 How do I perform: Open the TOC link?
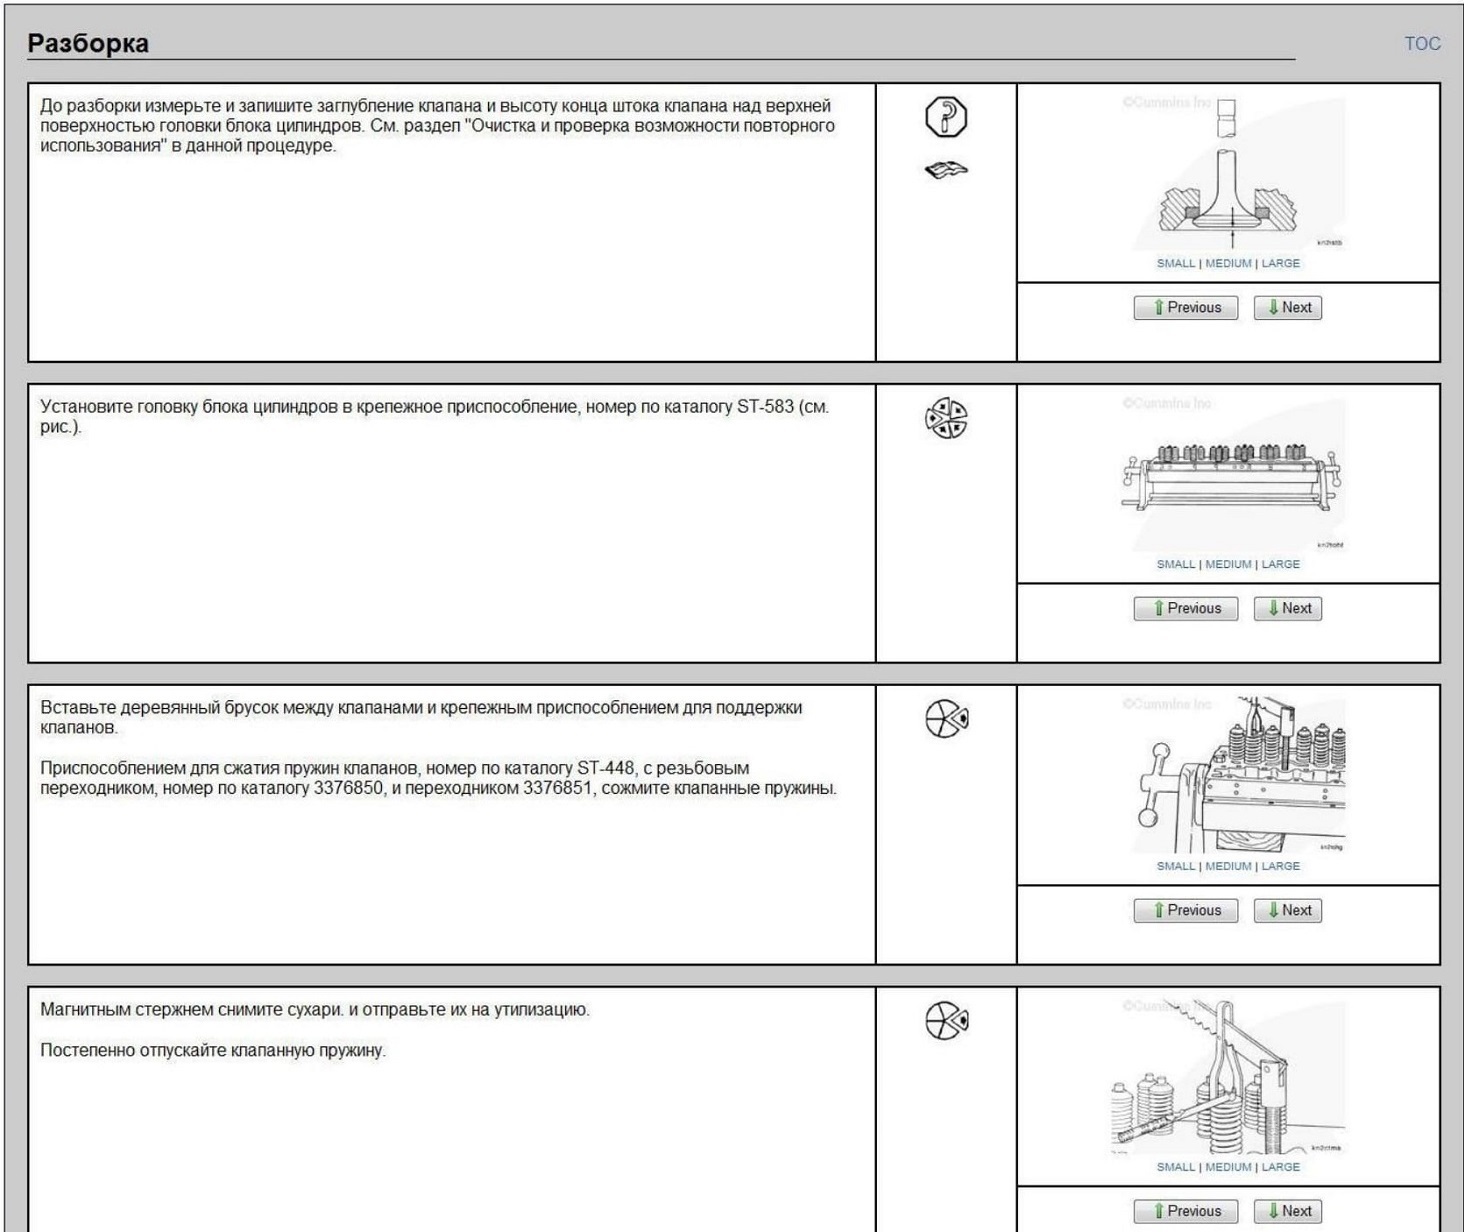[1422, 43]
